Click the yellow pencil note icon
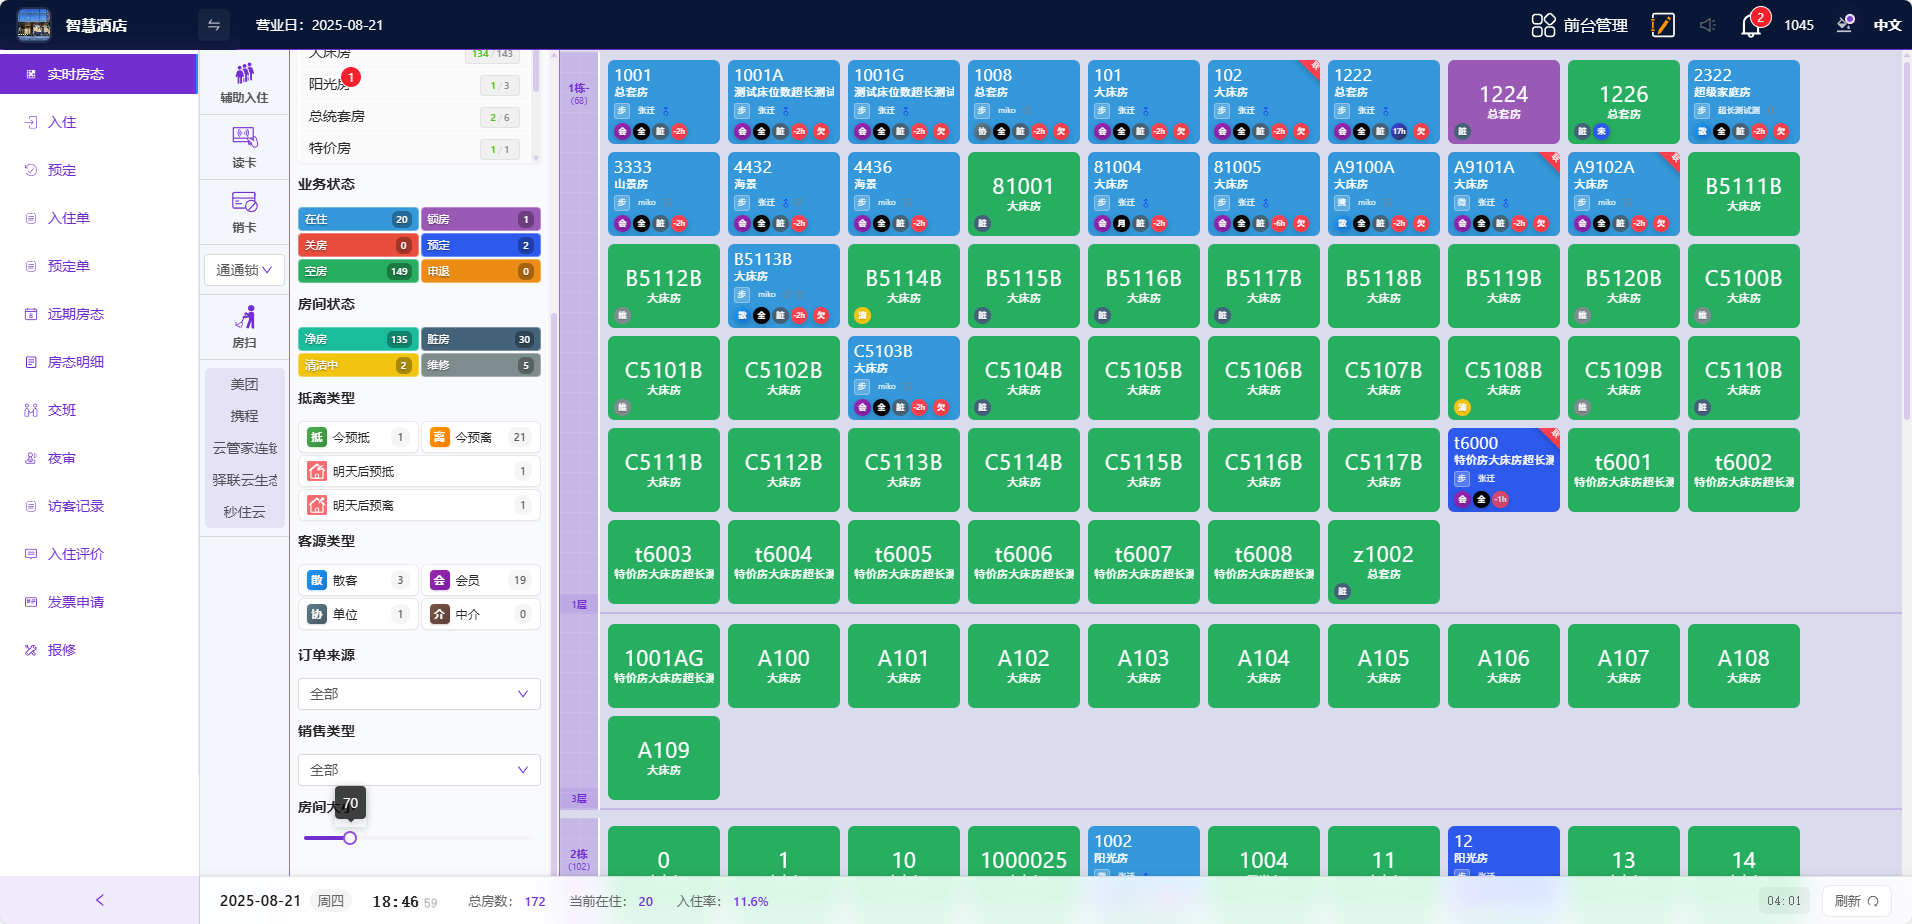The image size is (1912, 924). click(x=1662, y=25)
